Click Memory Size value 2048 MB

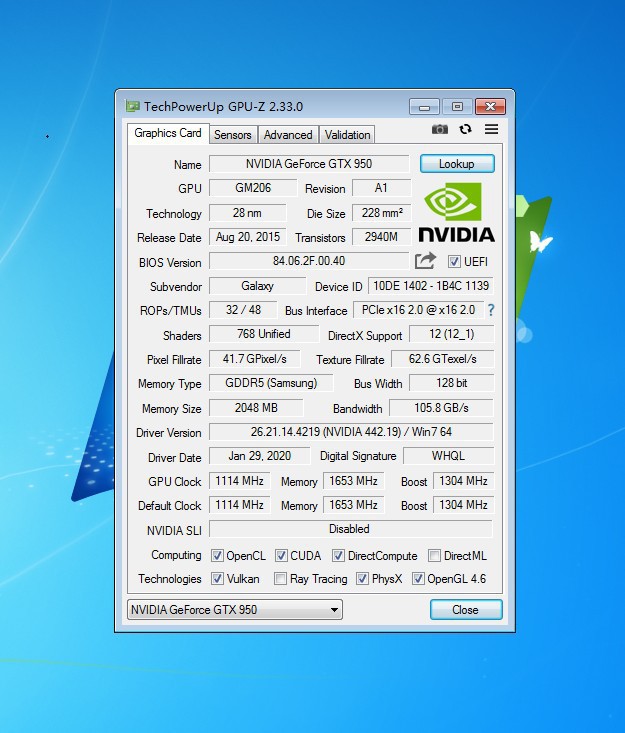point(256,408)
